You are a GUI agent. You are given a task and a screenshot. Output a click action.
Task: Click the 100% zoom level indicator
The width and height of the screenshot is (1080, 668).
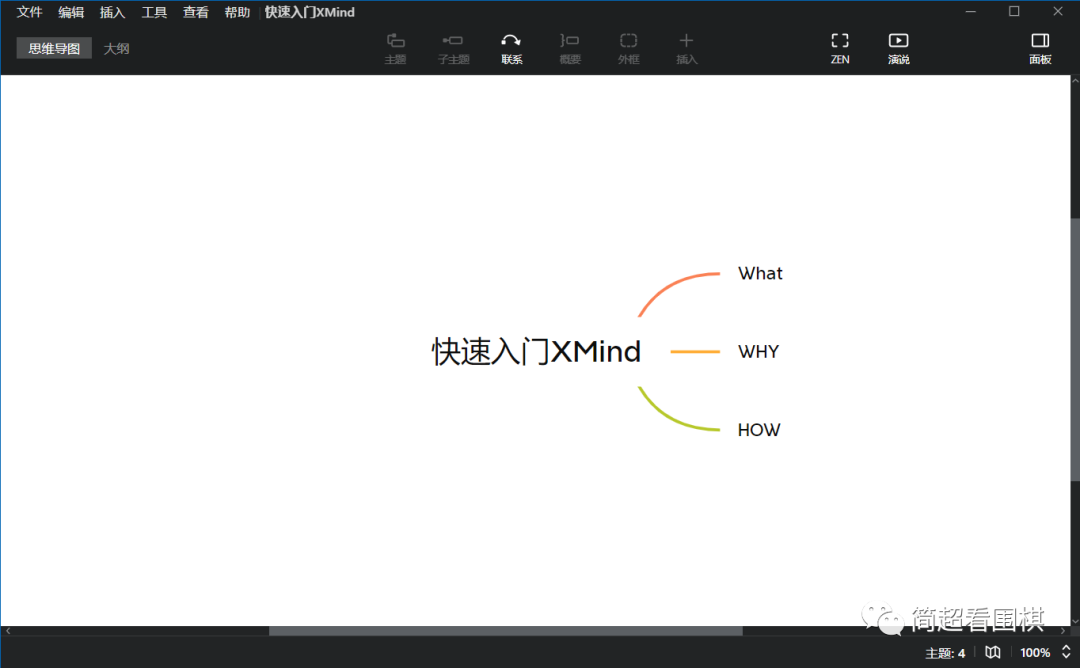[1034, 652]
